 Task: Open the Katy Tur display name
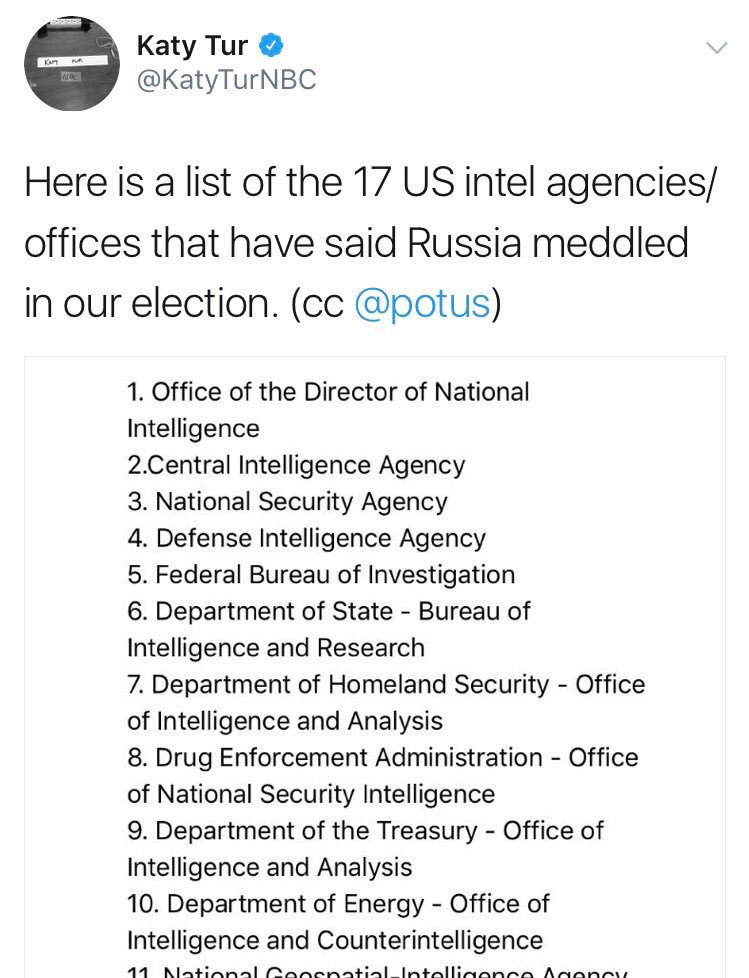point(192,45)
